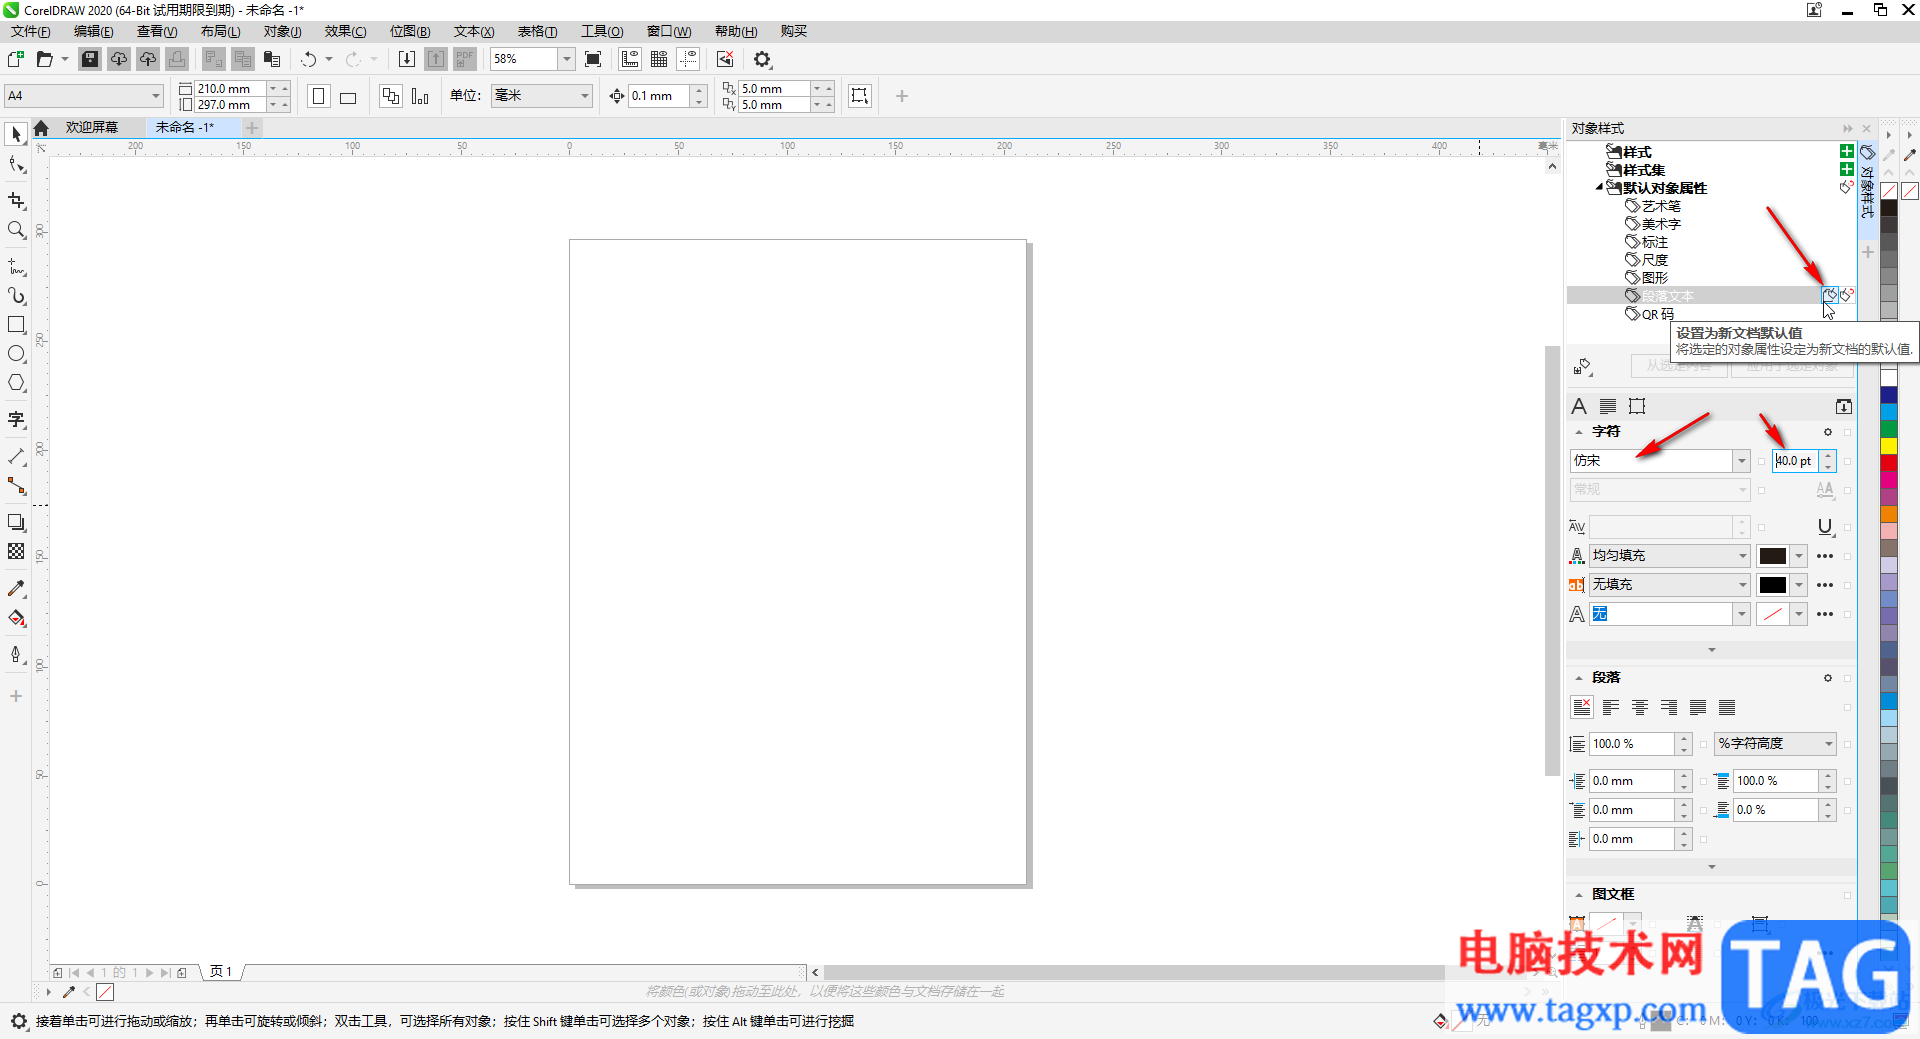Select the Drop Shadow tool

click(16, 522)
